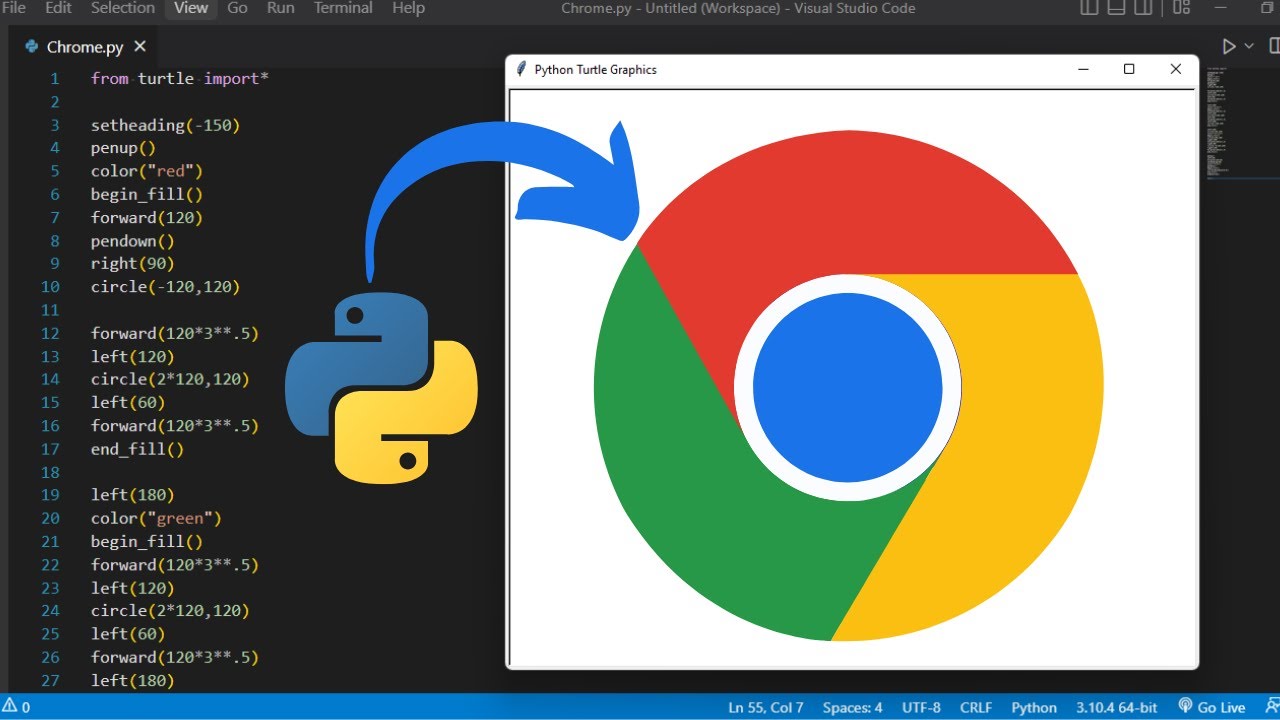Click the feather icon in the Turtle Graphics window
Viewport: 1280px width, 720px height.
tap(520, 69)
